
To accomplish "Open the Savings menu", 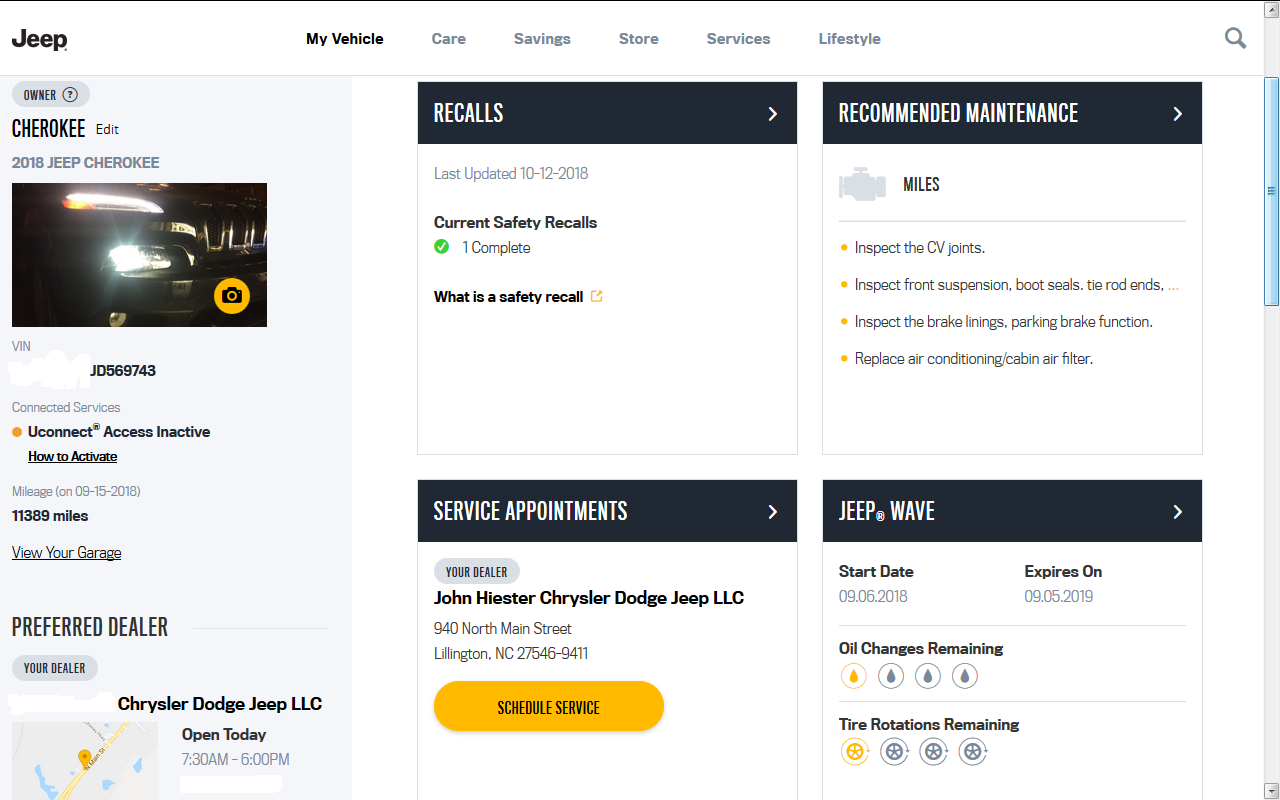I will [x=542, y=39].
